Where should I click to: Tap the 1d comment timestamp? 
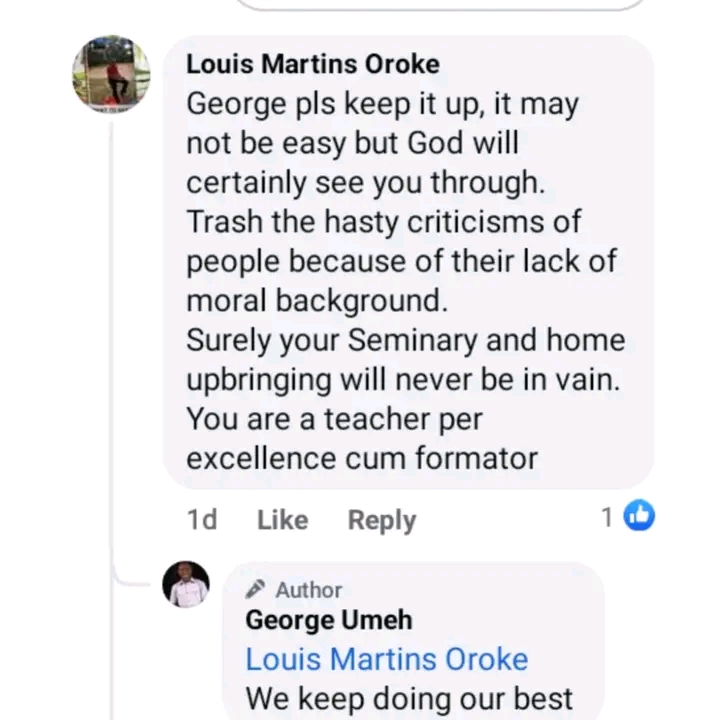[201, 520]
